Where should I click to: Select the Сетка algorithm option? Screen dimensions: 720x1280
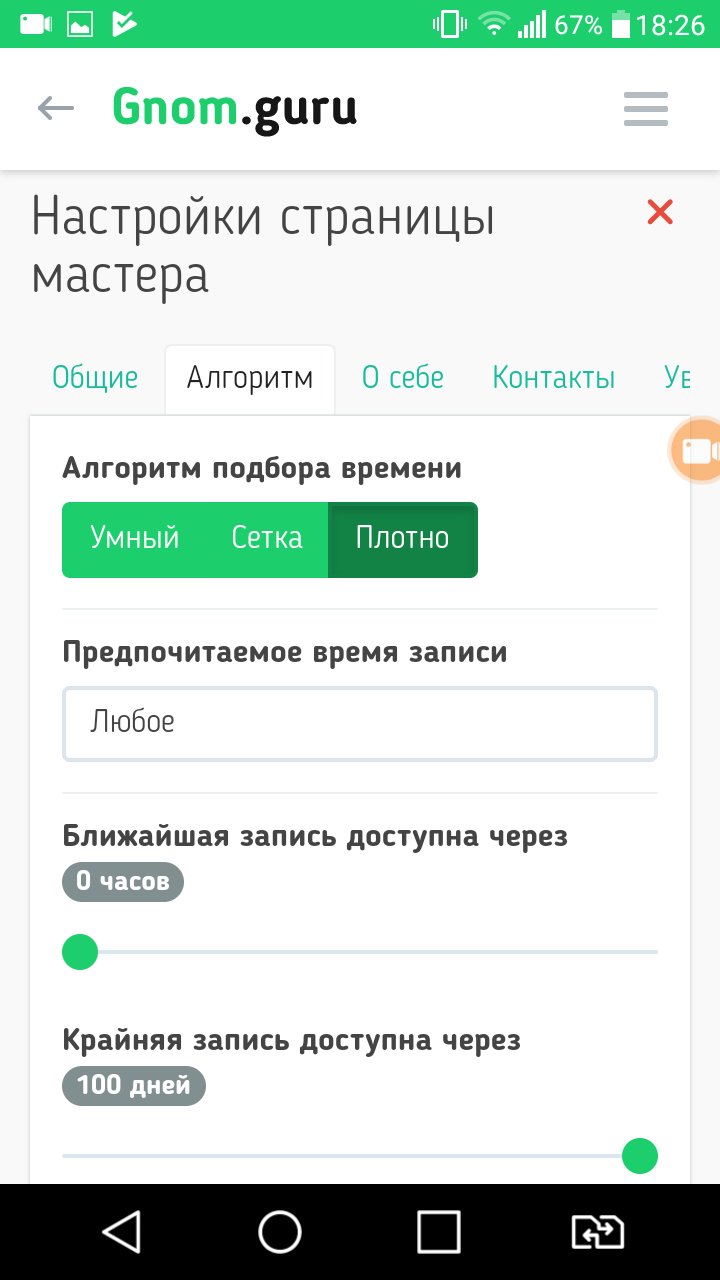click(x=267, y=539)
